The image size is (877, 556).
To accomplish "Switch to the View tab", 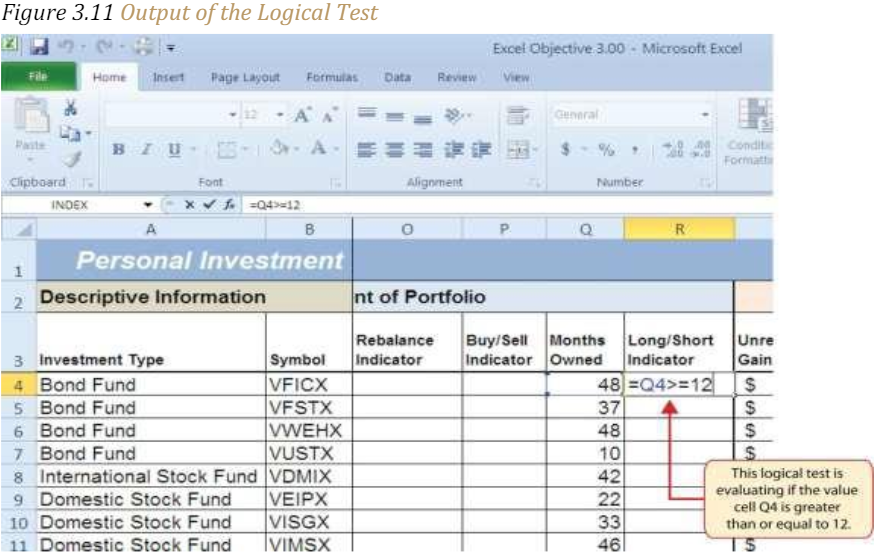I will (516, 77).
